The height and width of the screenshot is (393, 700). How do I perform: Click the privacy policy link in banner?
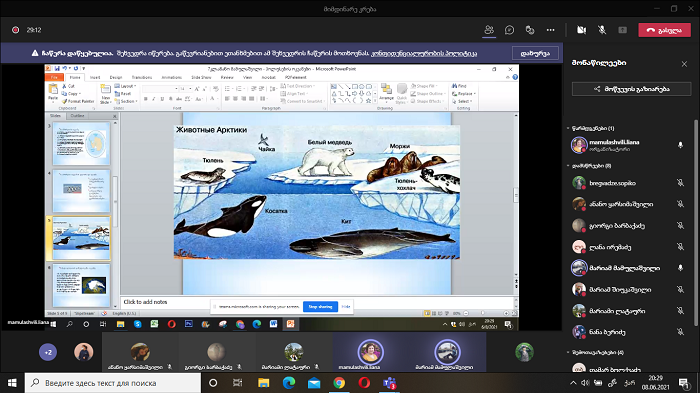coord(424,53)
